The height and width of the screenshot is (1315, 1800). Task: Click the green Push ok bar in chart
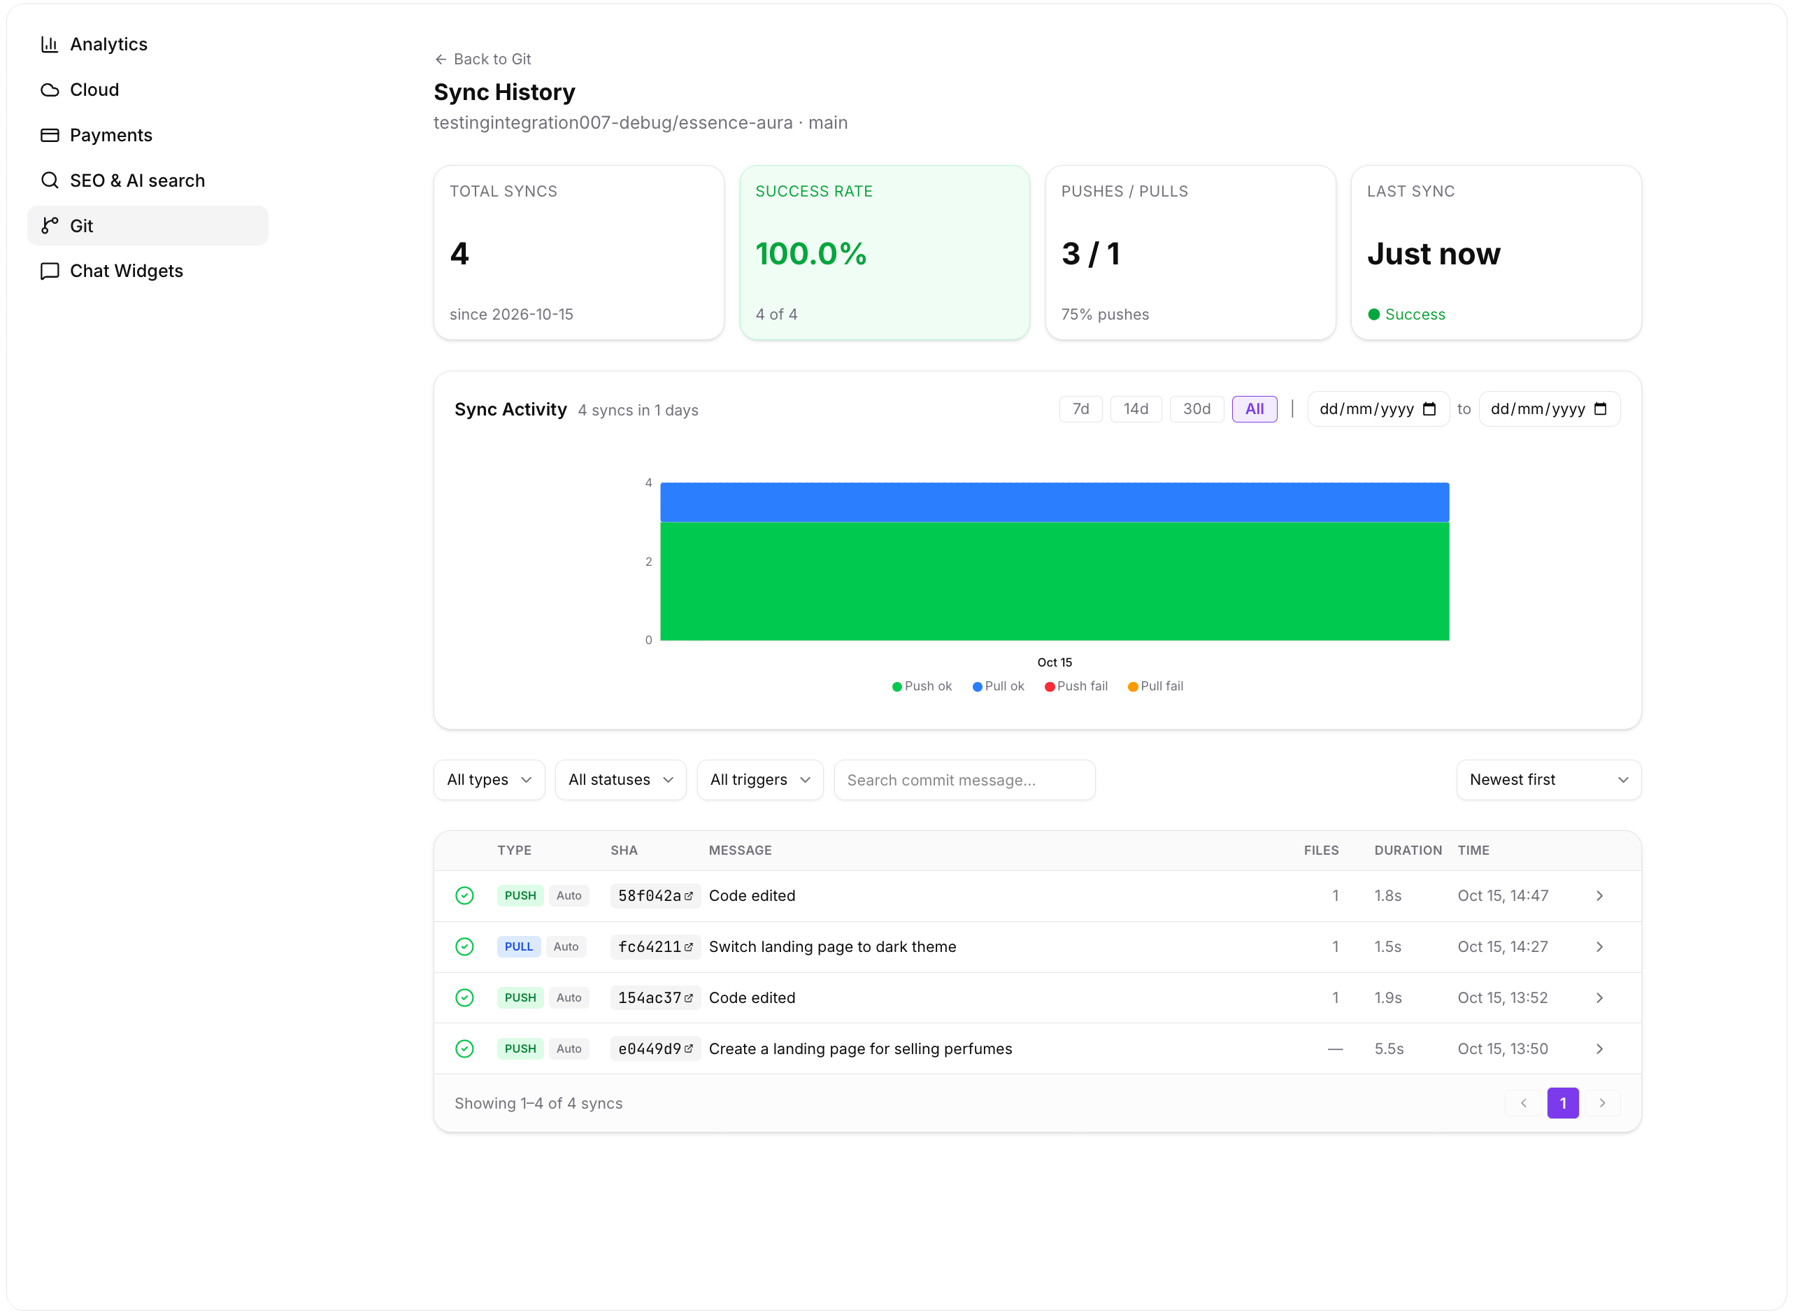(1054, 581)
